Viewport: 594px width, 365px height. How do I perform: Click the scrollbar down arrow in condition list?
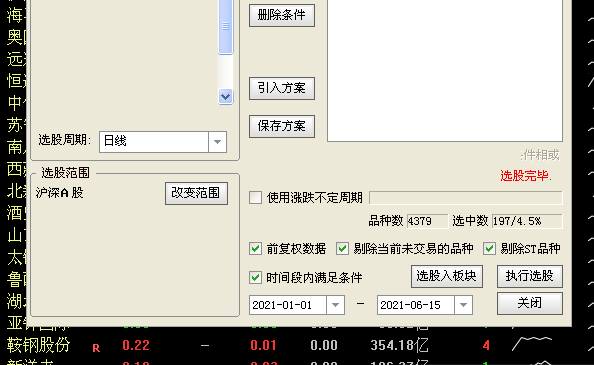[x=225, y=97]
